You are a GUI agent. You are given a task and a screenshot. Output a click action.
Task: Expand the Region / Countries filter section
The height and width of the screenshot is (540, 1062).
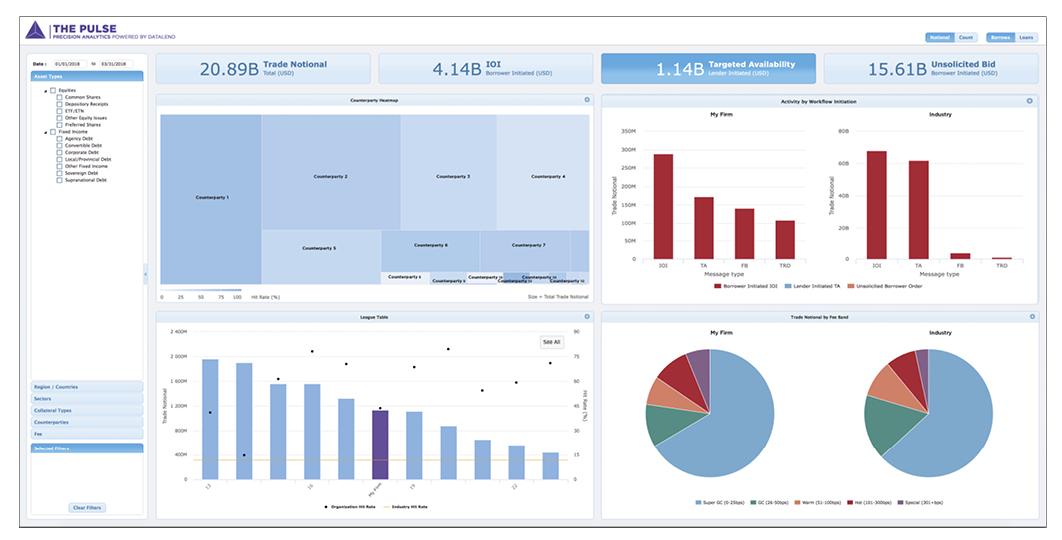[x=87, y=387]
